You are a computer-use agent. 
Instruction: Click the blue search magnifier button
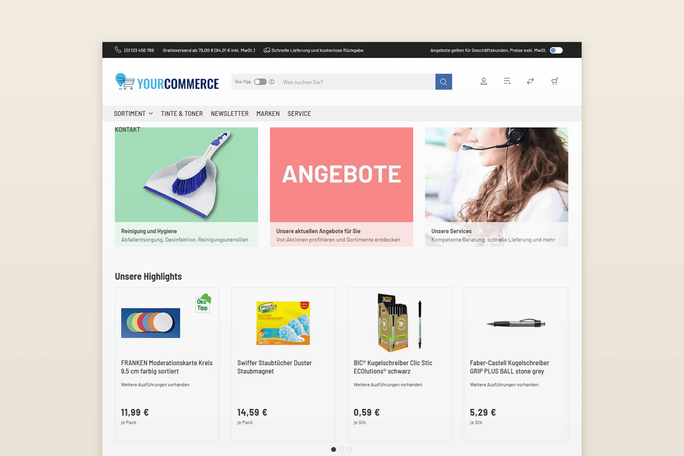[x=444, y=82]
